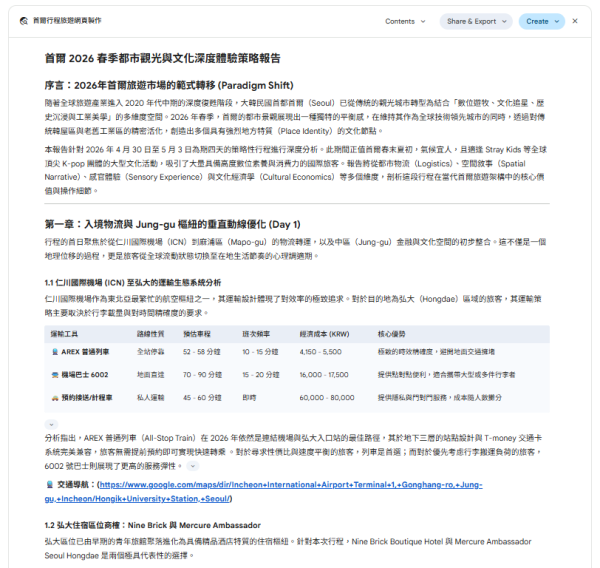Click the report title 首爾 2026 春季都市觀光
The width and height of the screenshot is (600, 568).
(x=163, y=58)
